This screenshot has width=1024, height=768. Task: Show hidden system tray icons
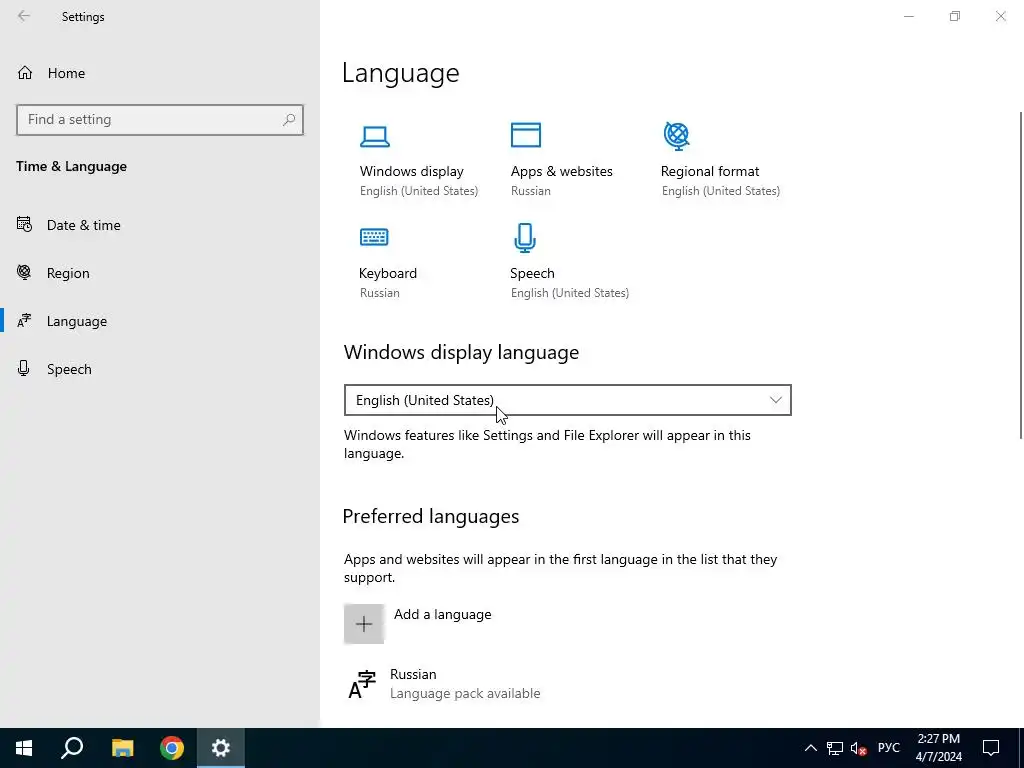[x=810, y=748]
